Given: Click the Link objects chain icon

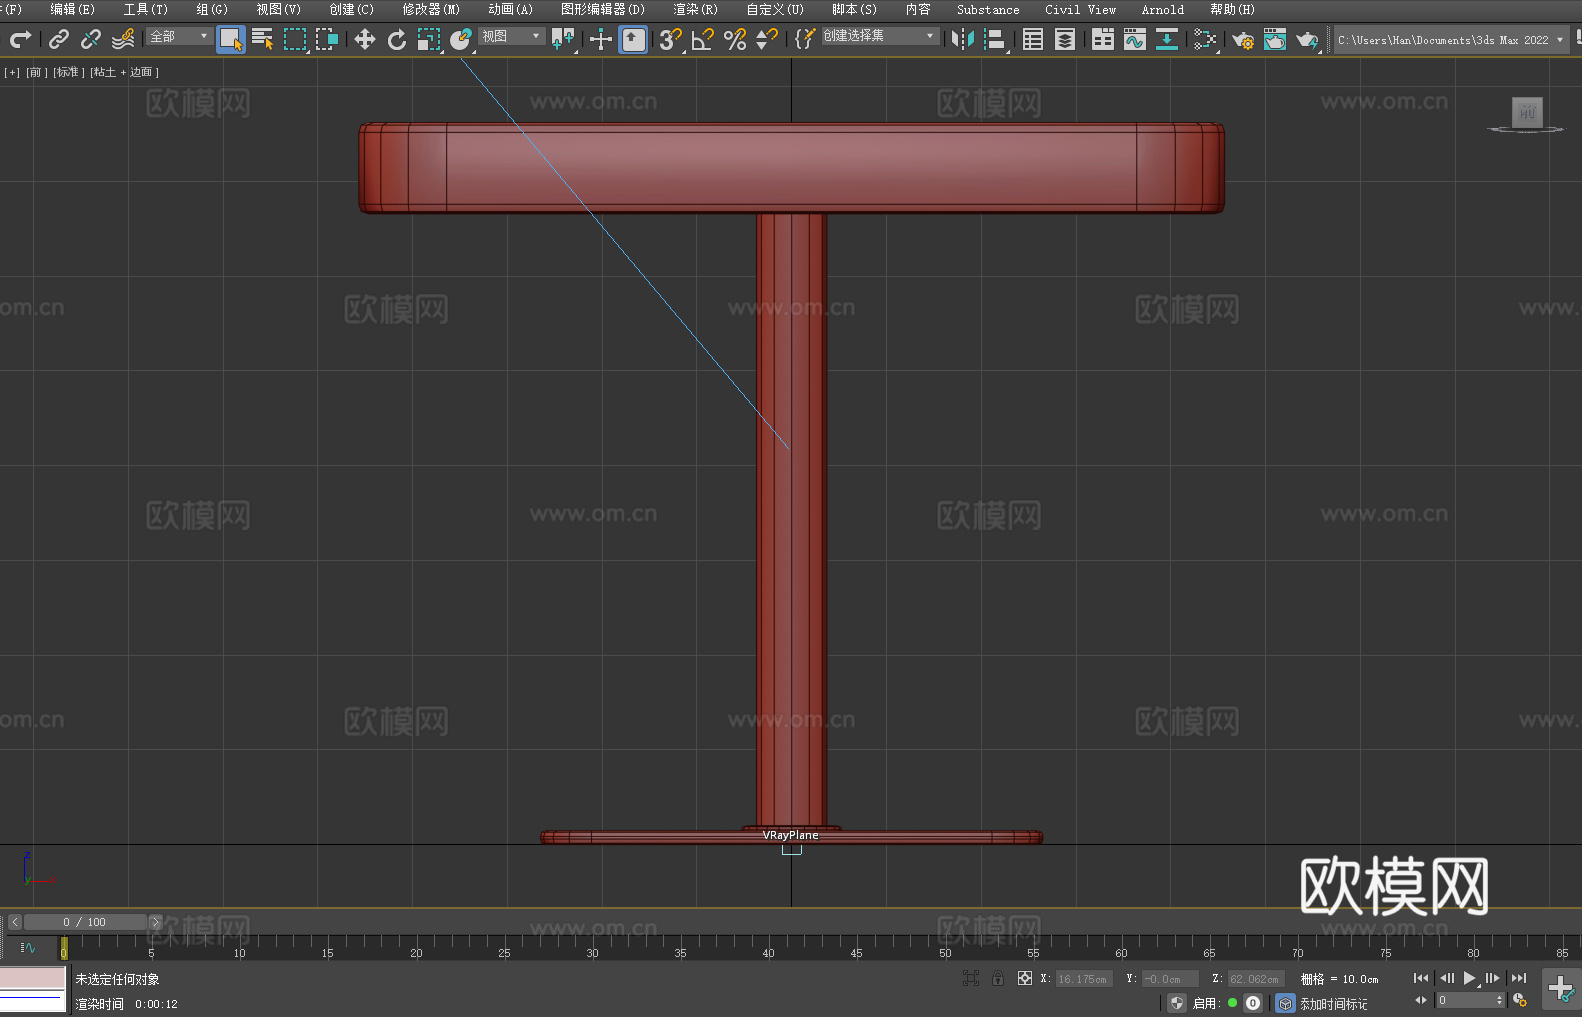Looking at the screenshot, I should point(59,39).
